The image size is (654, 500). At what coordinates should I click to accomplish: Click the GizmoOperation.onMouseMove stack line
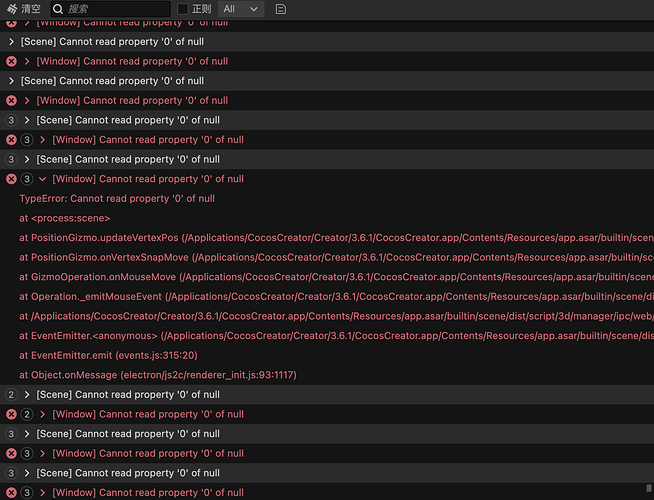(x=336, y=277)
